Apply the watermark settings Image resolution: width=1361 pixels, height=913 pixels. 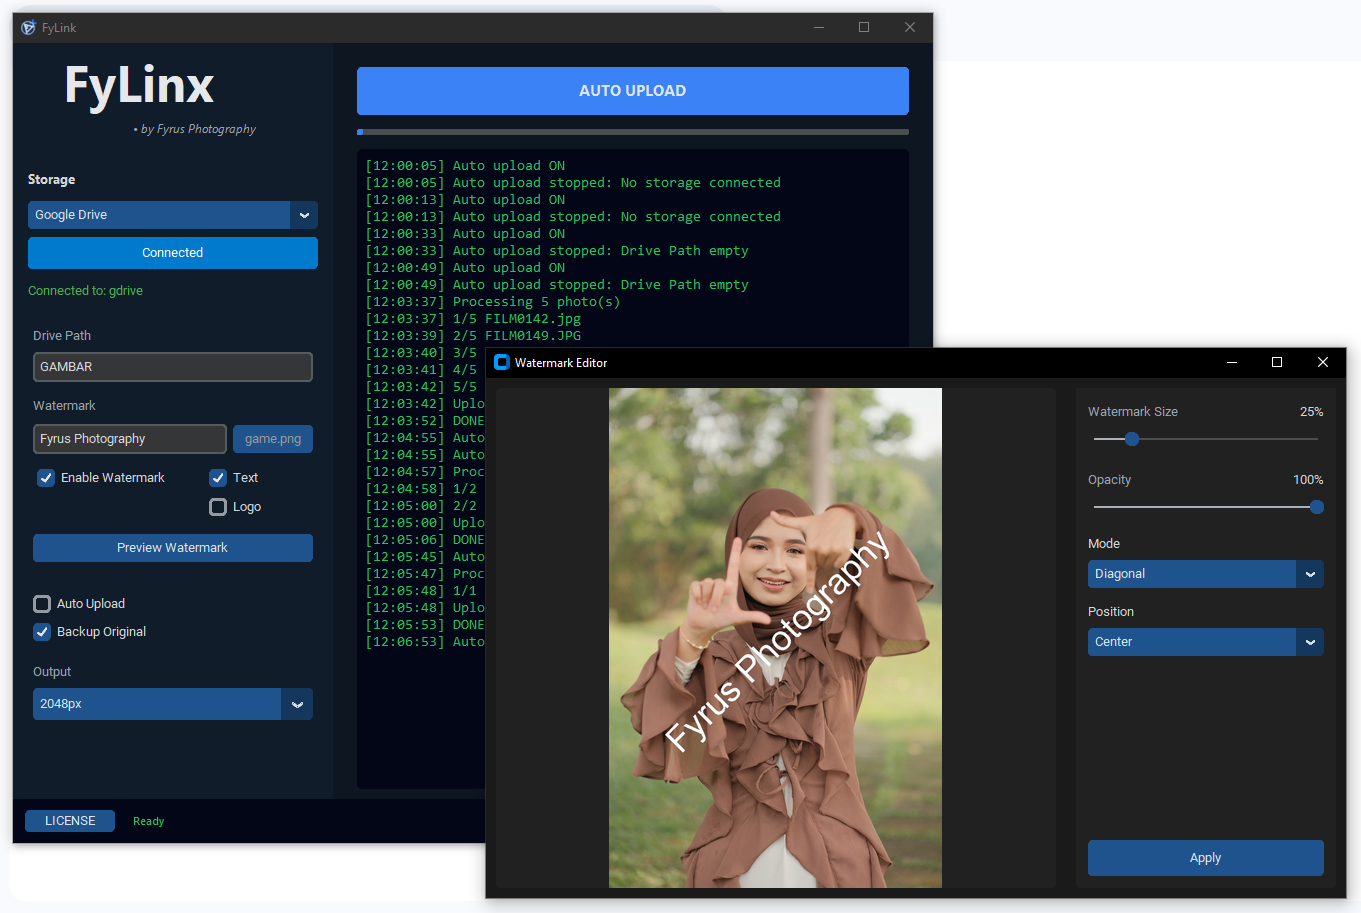coord(1205,858)
